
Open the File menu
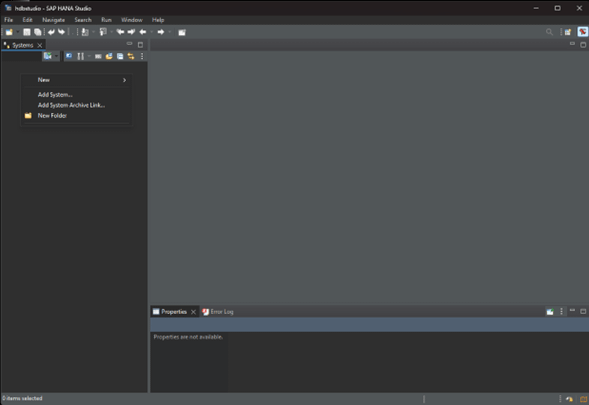[x=9, y=20]
